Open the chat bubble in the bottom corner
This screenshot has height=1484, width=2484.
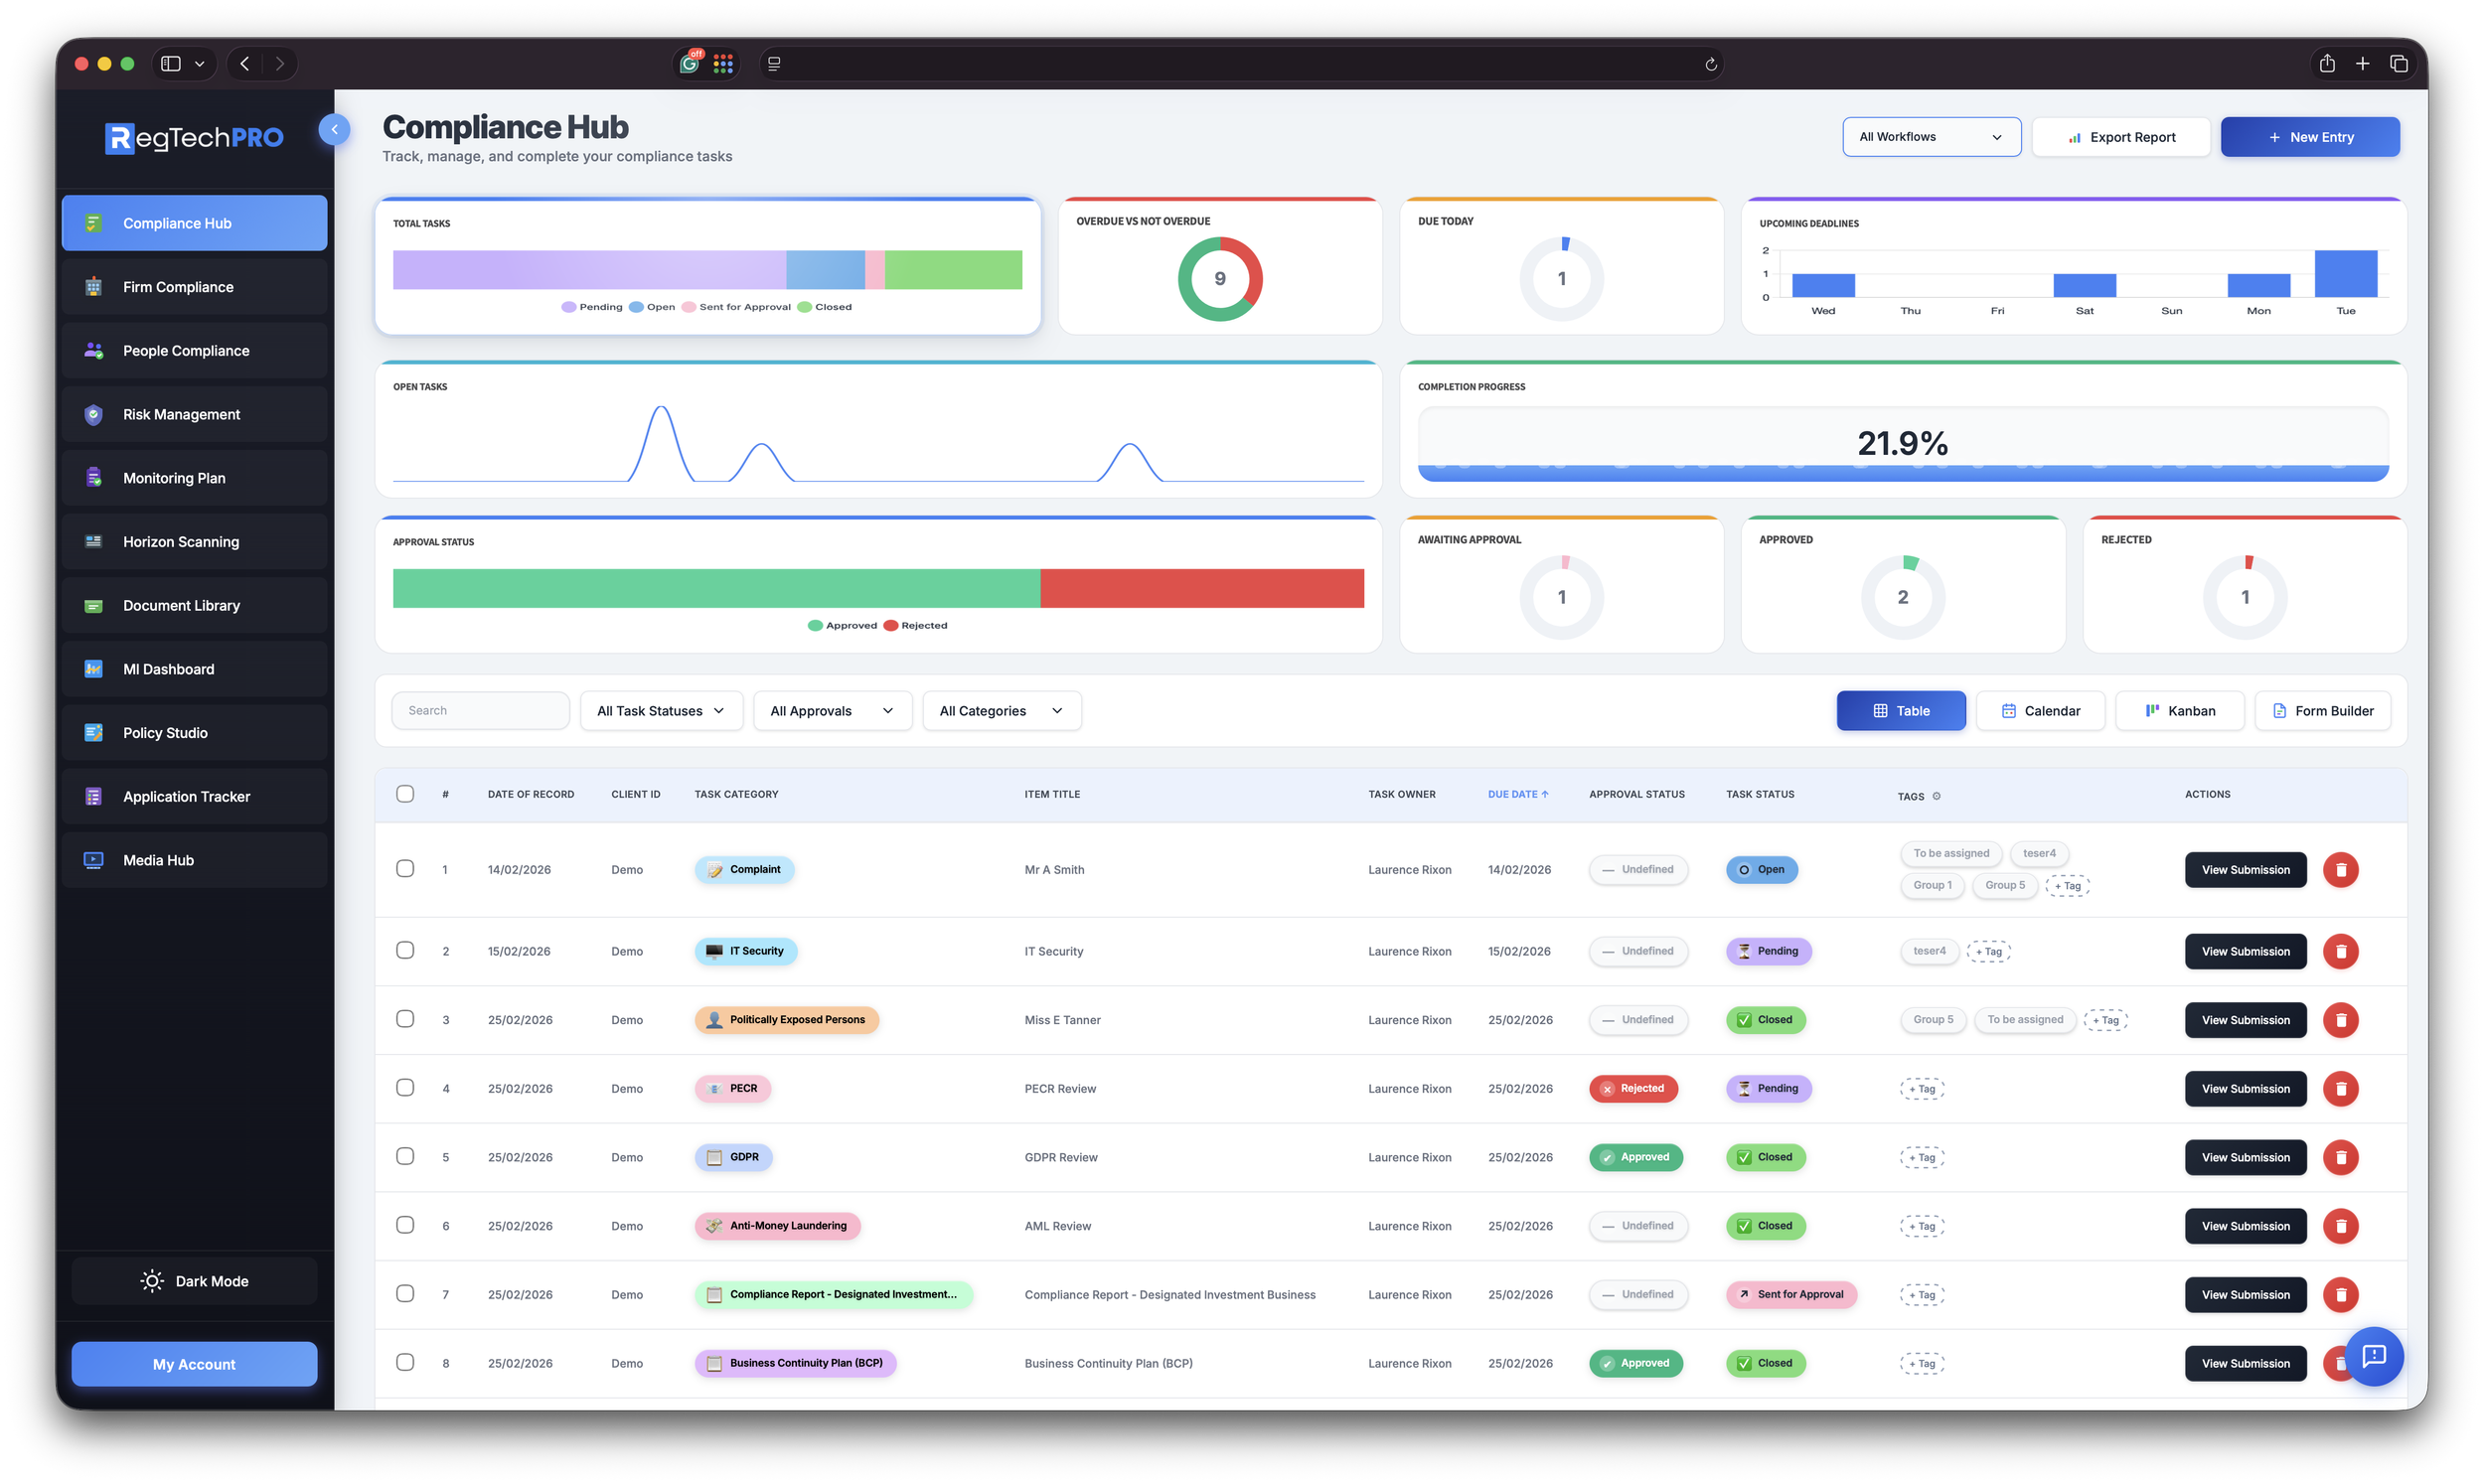click(x=2375, y=1356)
